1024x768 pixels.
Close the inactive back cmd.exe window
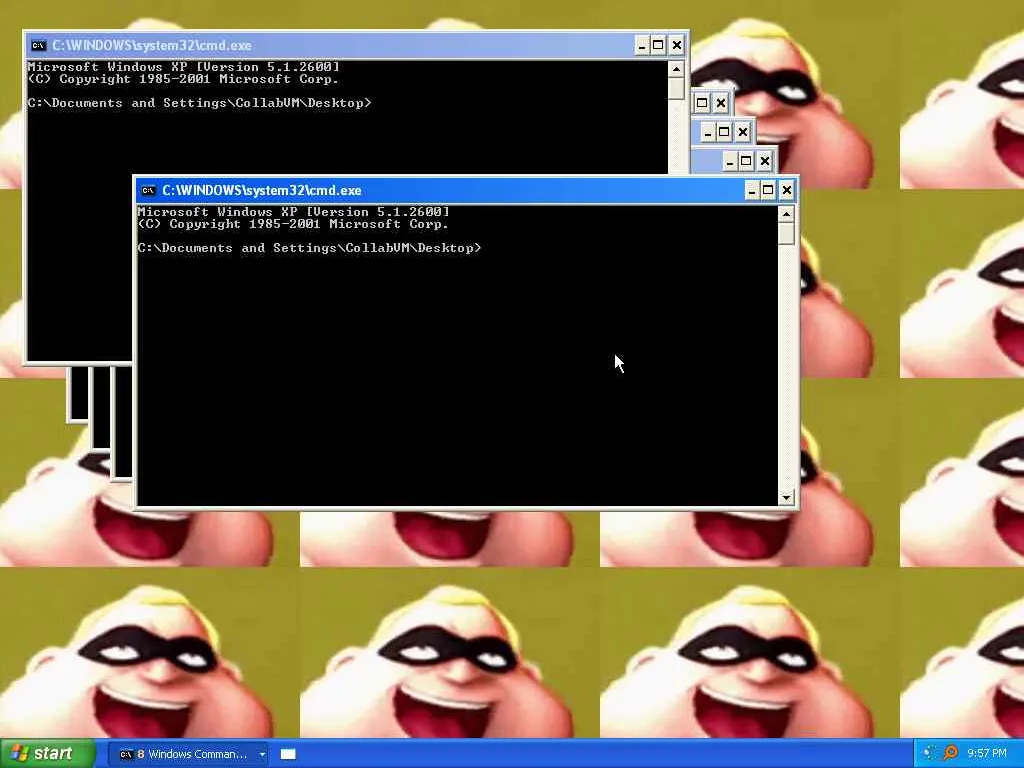tap(677, 46)
